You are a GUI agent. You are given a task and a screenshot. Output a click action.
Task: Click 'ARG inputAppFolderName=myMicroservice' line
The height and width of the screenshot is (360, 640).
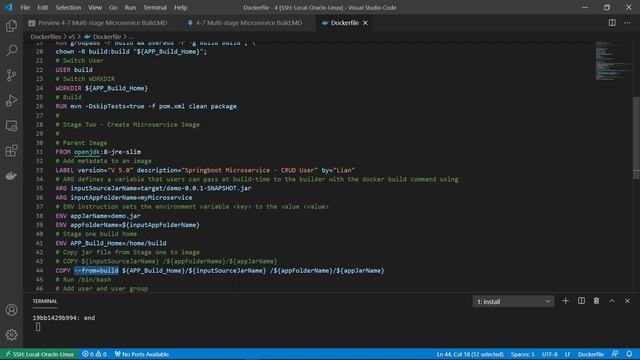point(124,198)
